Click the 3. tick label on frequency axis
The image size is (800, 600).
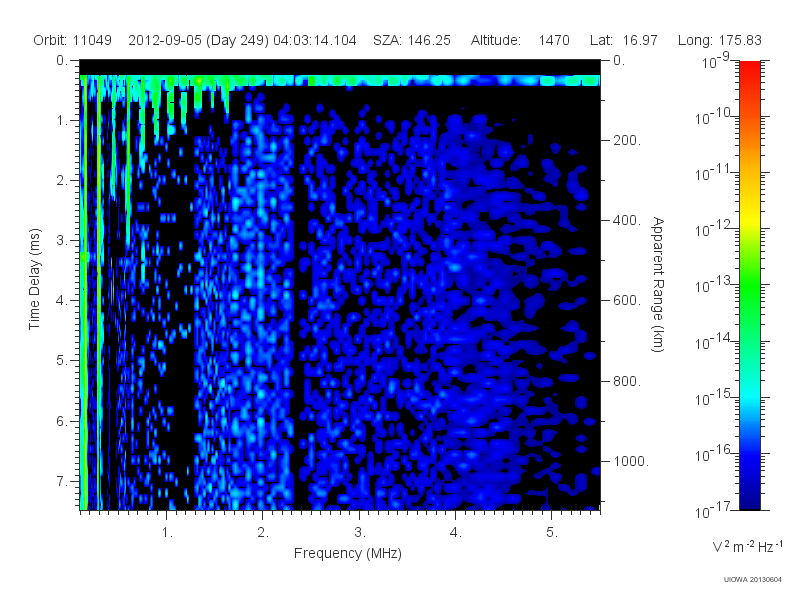(359, 533)
